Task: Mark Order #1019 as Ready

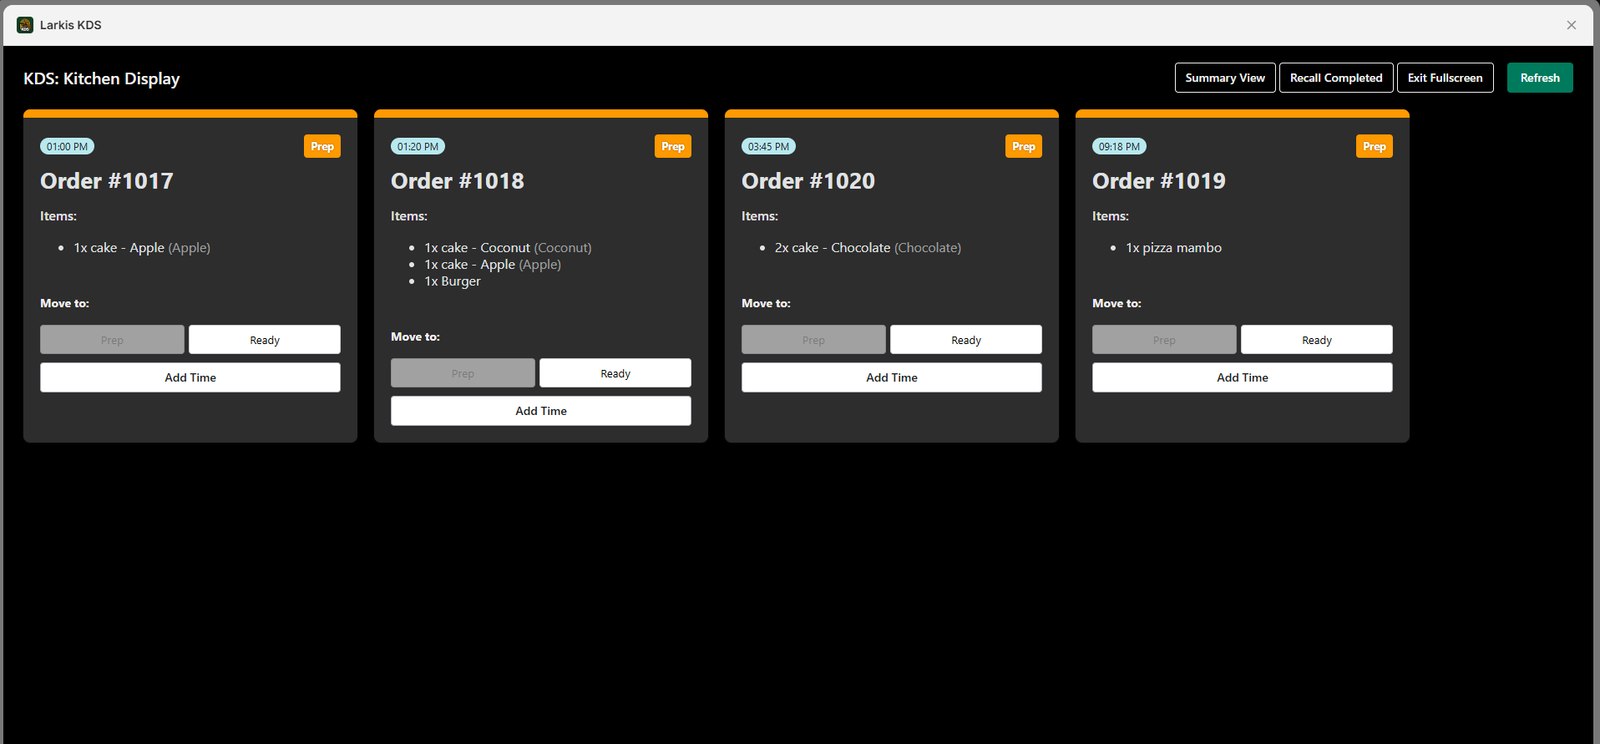Action: coord(1317,340)
